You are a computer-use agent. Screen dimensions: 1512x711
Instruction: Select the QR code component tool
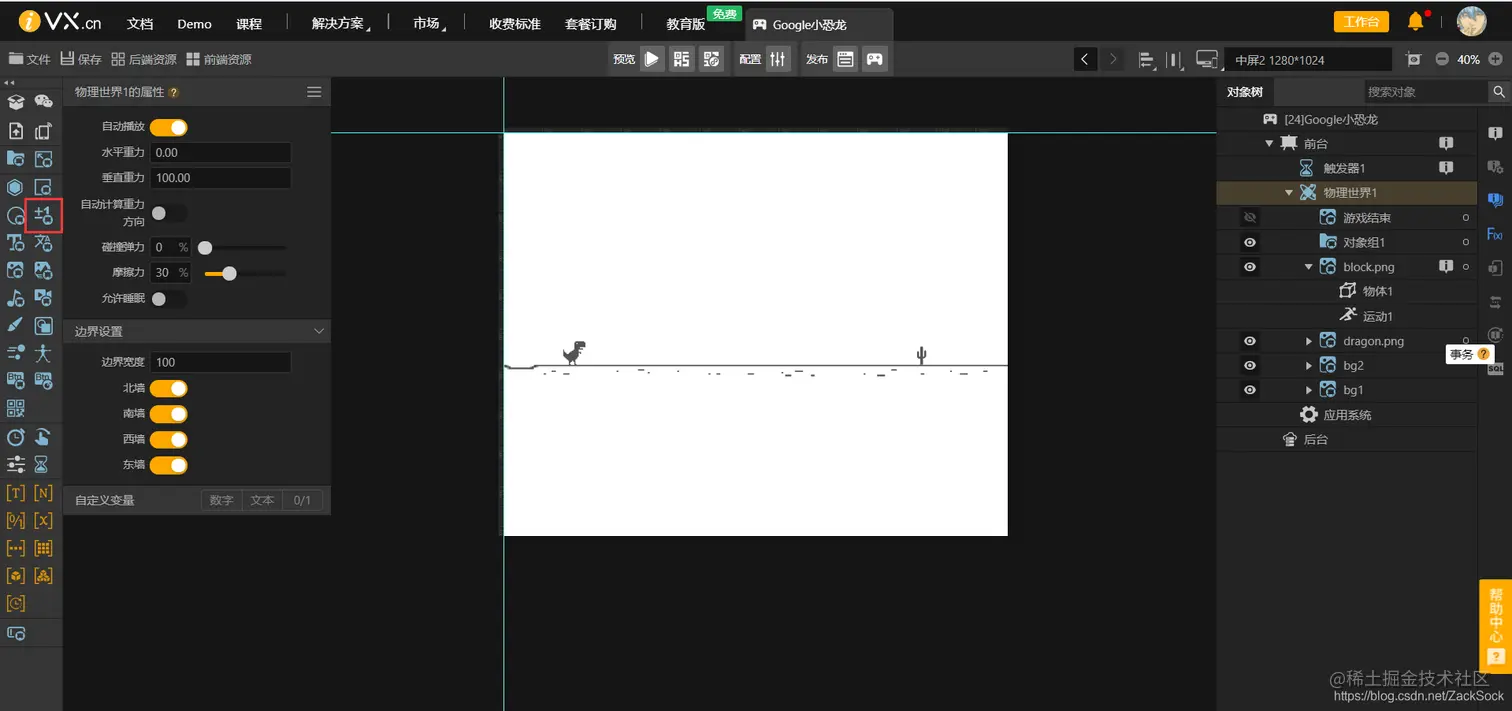[x=16, y=408]
